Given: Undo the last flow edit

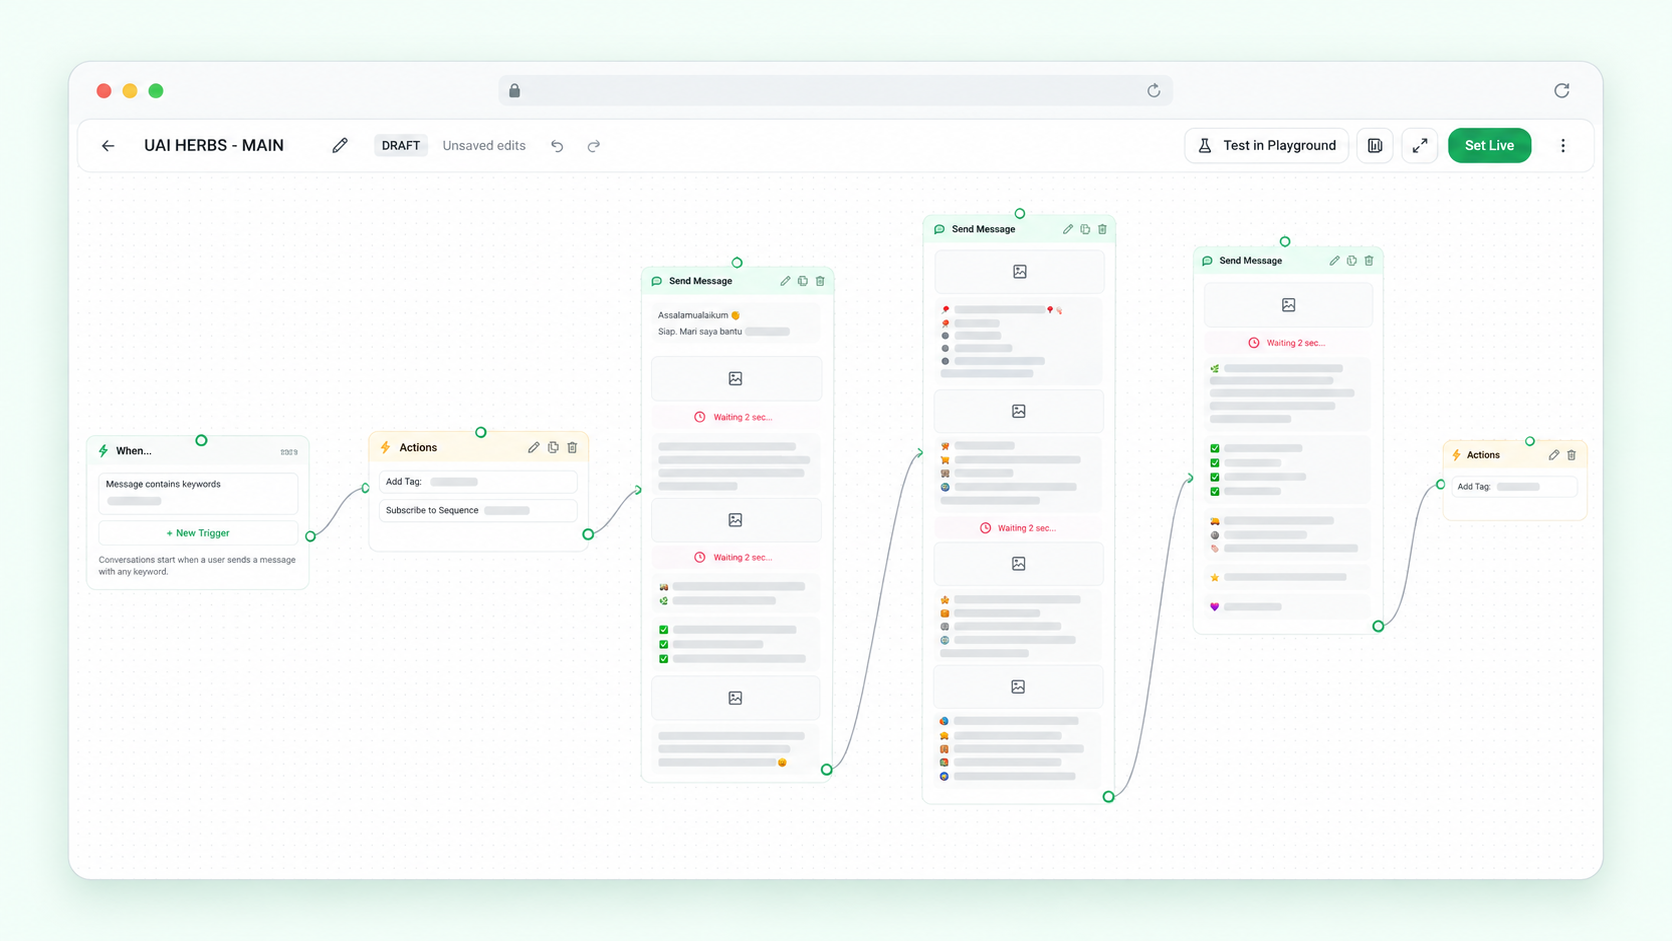Looking at the screenshot, I should (557, 146).
